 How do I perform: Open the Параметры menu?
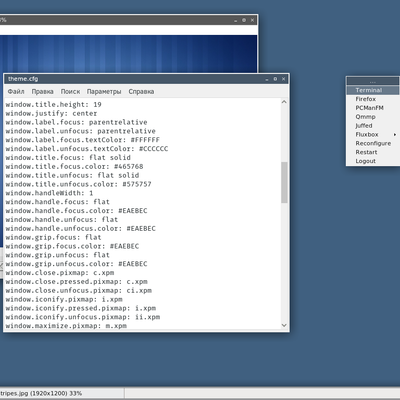click(x=104, y=91)
